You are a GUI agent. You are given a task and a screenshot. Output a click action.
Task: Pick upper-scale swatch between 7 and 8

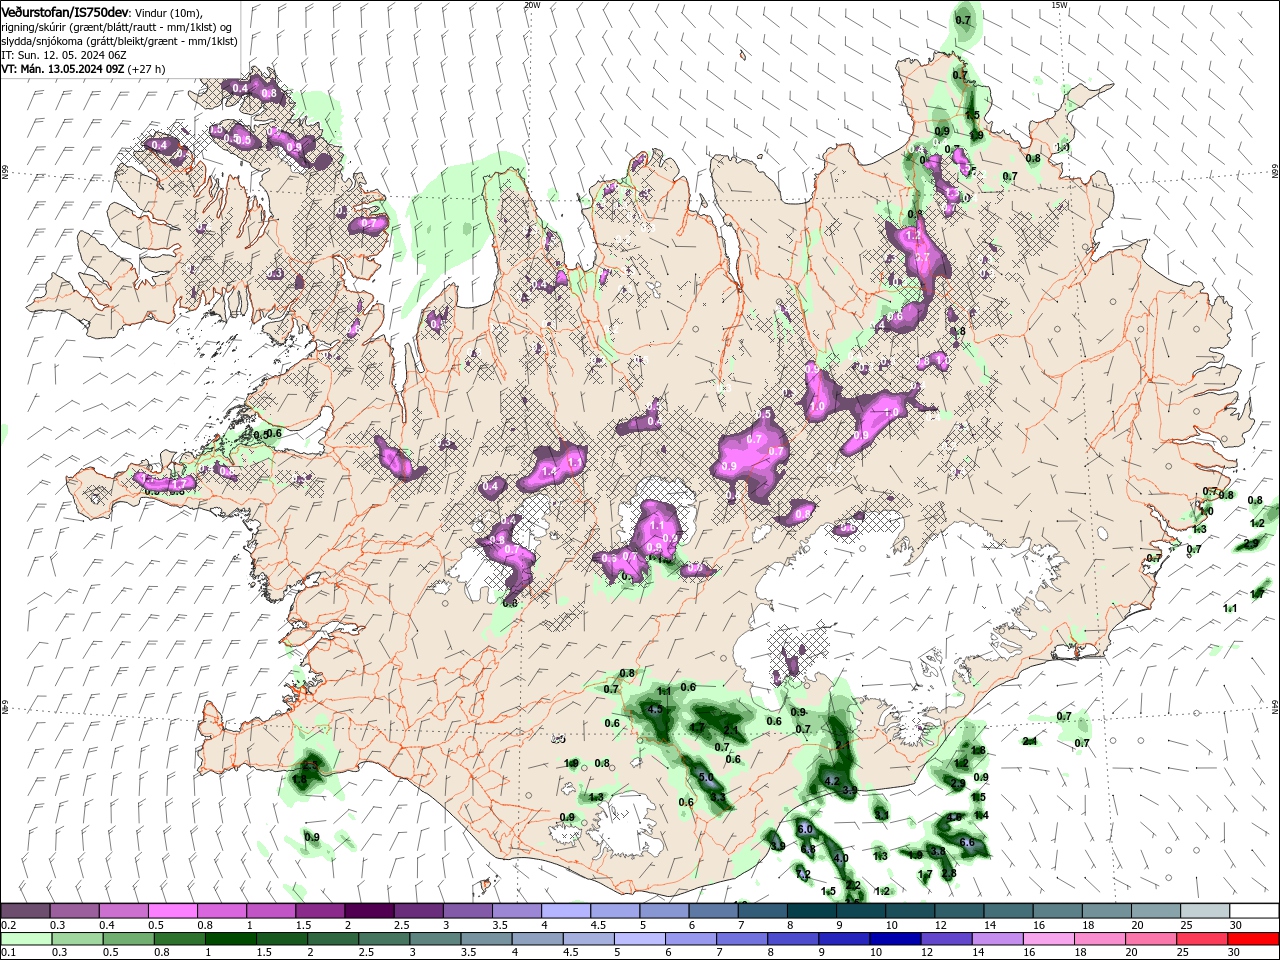762,911
